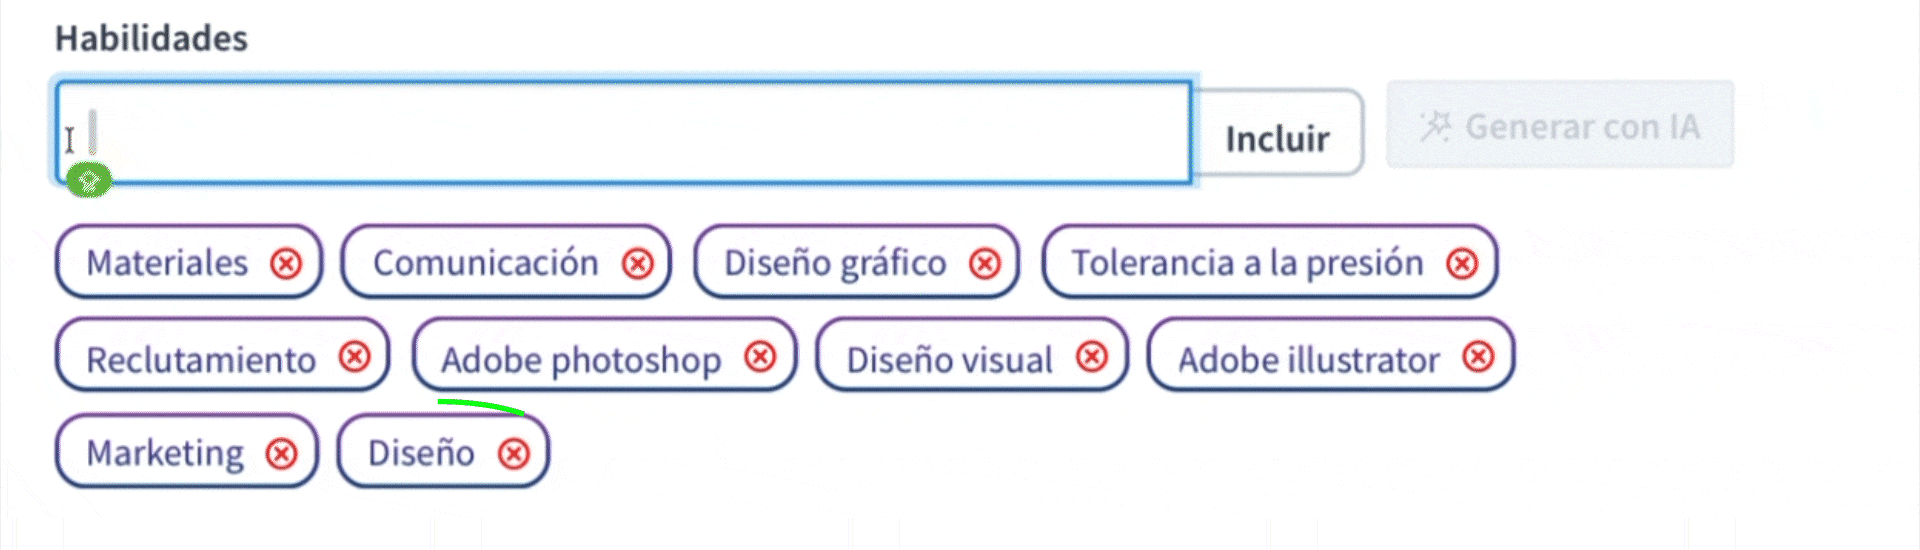
Task: Remove the Diseño skill tag
Action: pos(514,453)
